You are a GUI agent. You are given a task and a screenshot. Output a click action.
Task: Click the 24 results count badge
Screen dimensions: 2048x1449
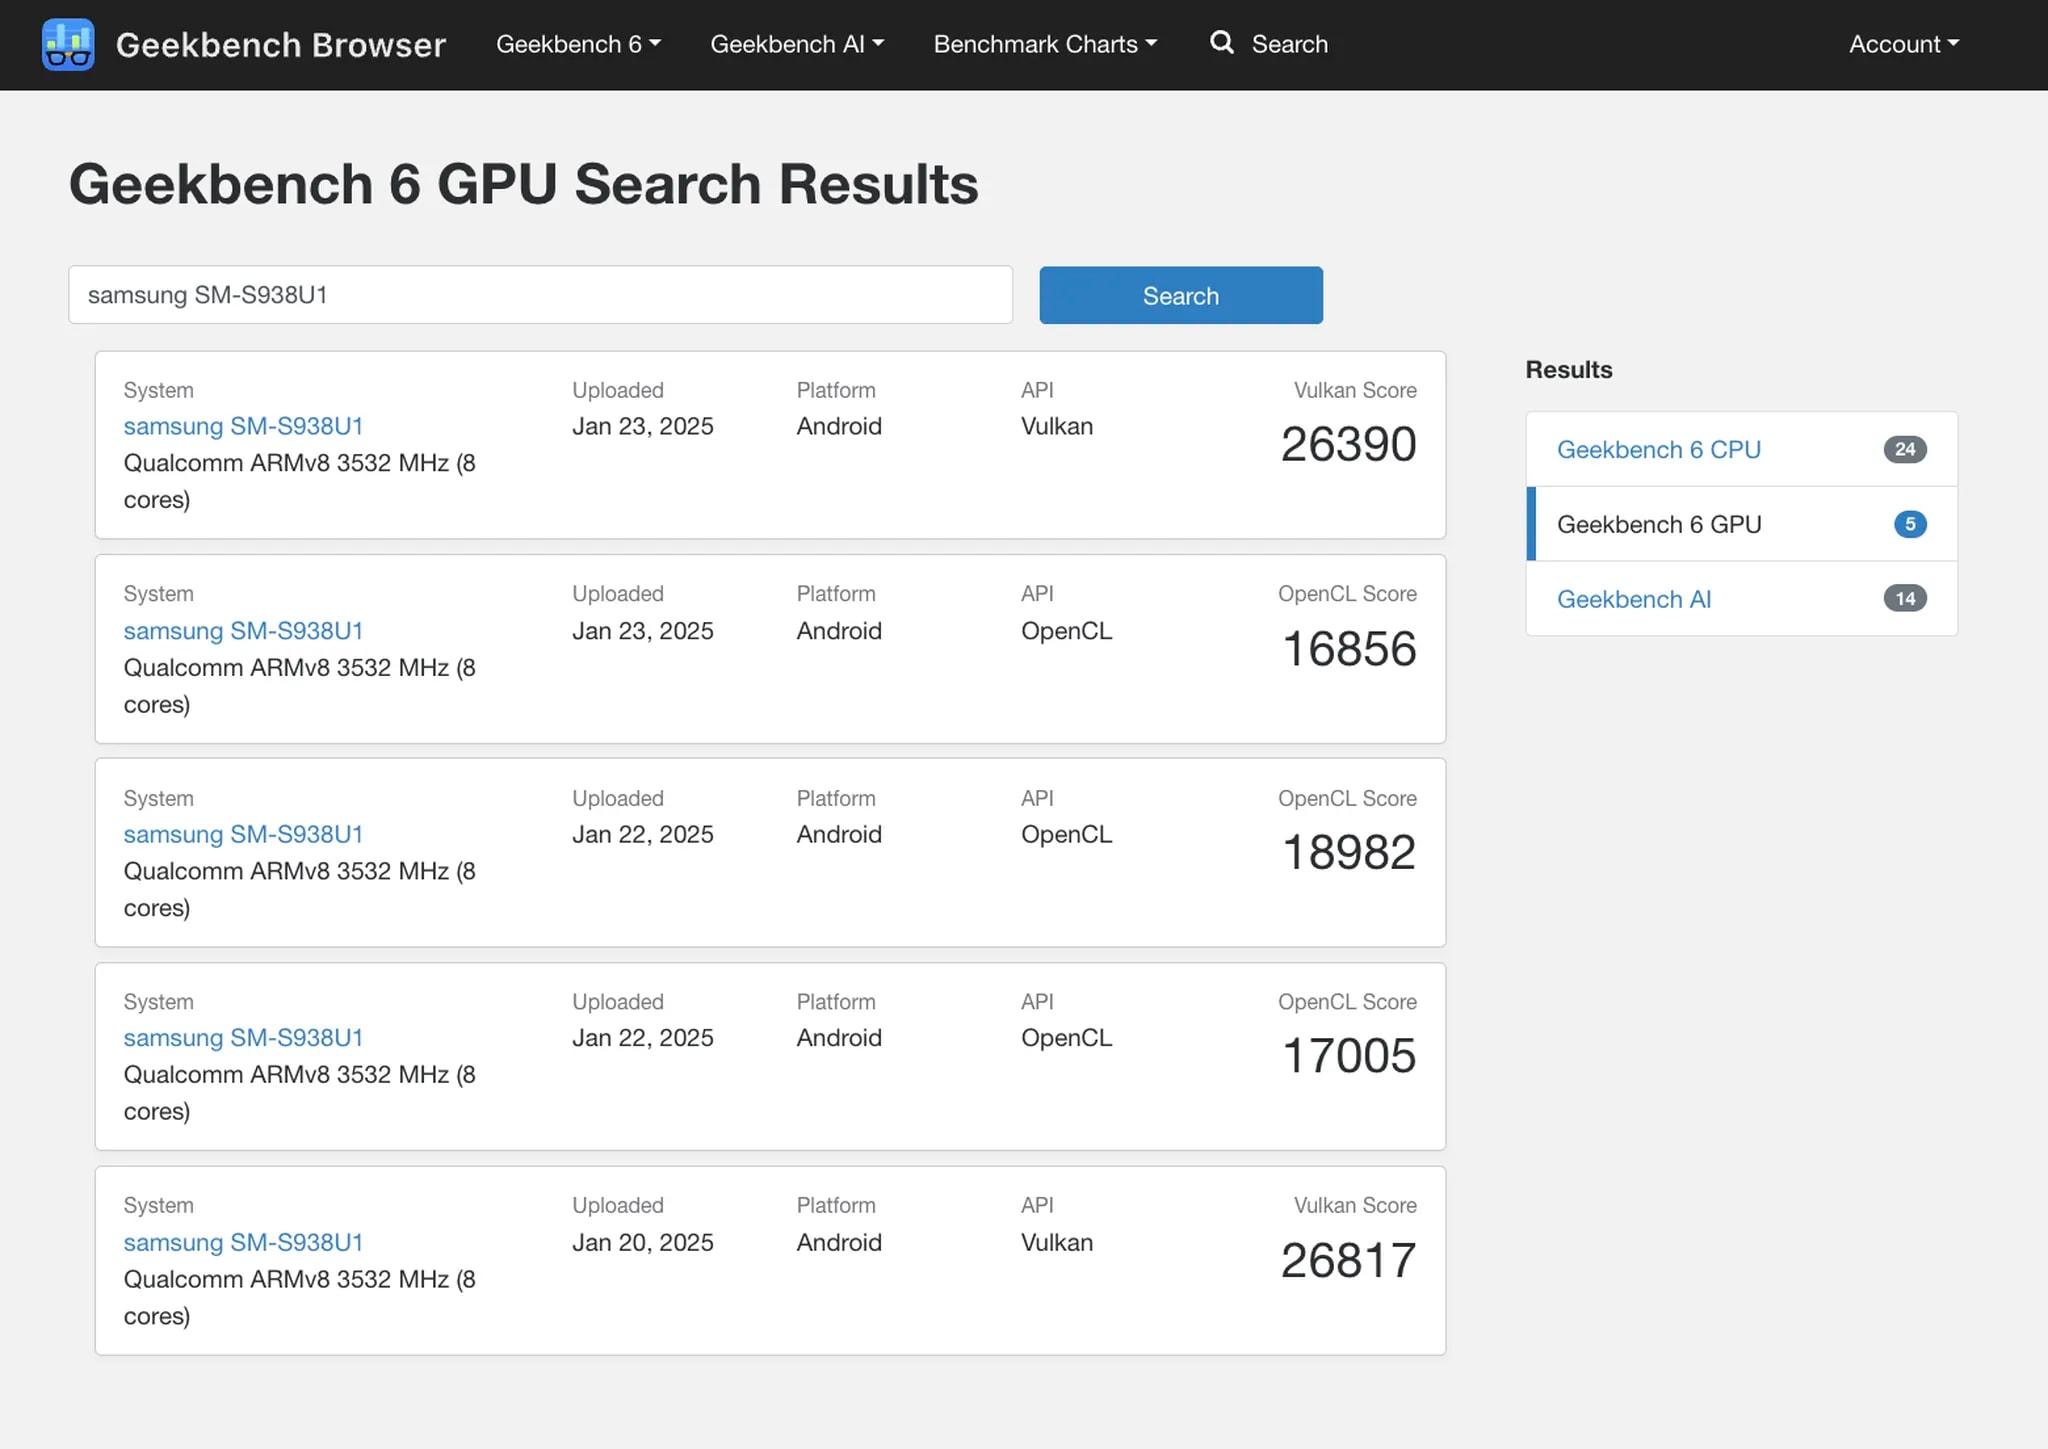[x=1904, y=450]
